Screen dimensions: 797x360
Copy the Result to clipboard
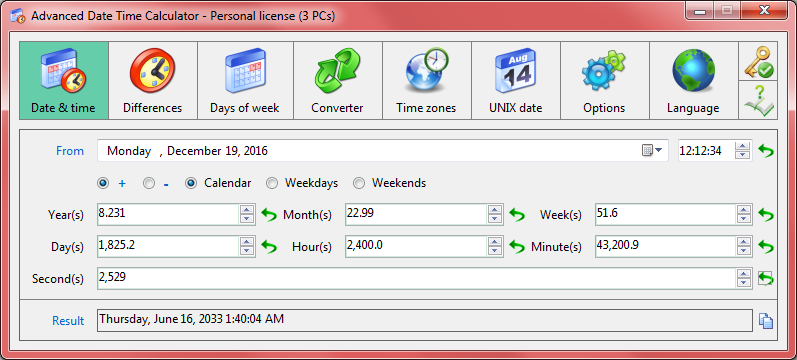coord(765,321)
